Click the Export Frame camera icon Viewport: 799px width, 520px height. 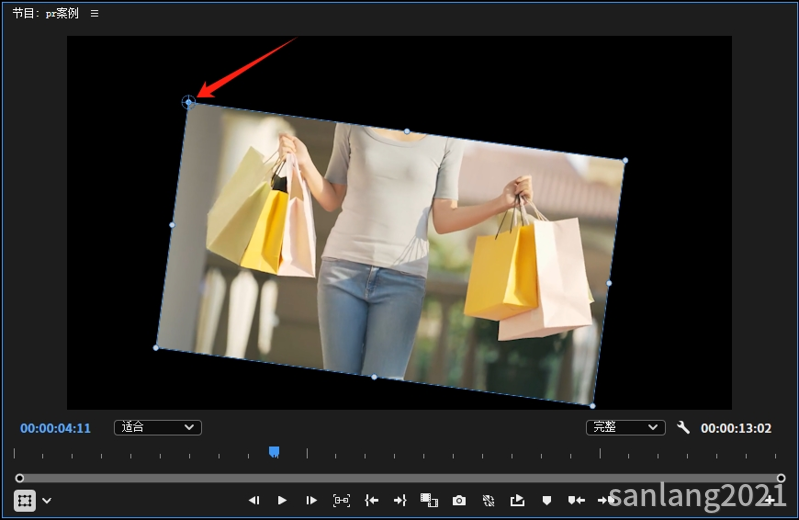[459, 500]
